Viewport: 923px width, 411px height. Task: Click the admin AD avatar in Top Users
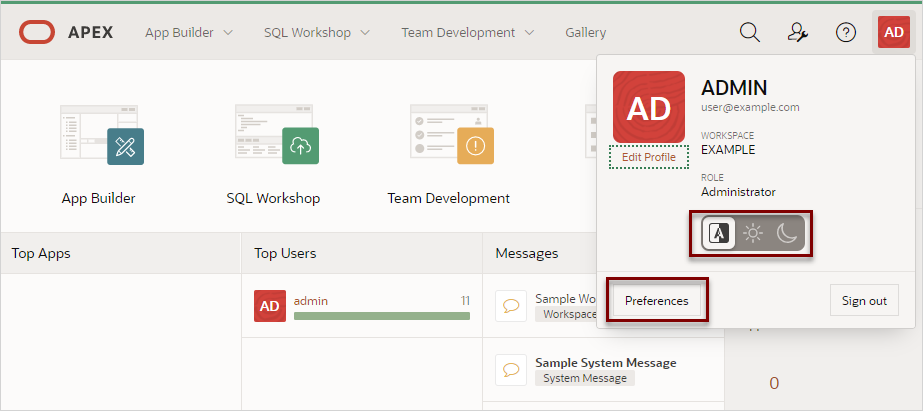[270, 306]
